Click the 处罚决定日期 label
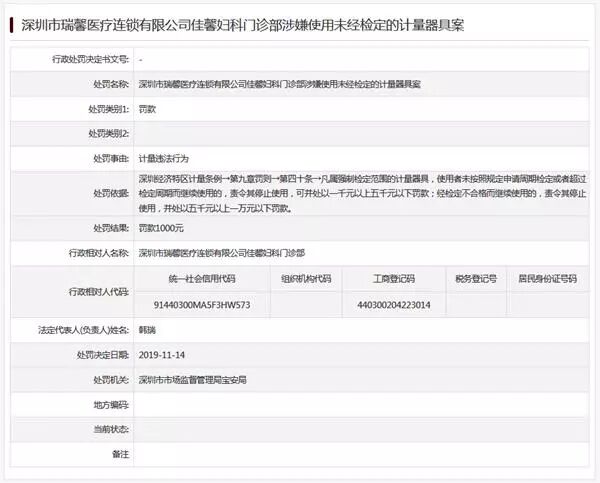 103,355
